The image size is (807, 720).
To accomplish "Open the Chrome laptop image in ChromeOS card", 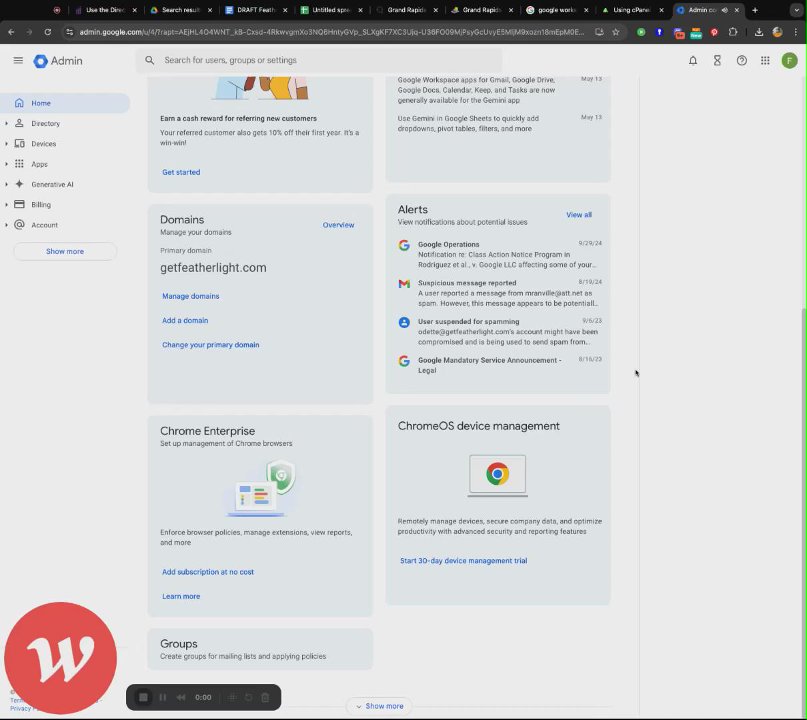I will tap(497, 475).
